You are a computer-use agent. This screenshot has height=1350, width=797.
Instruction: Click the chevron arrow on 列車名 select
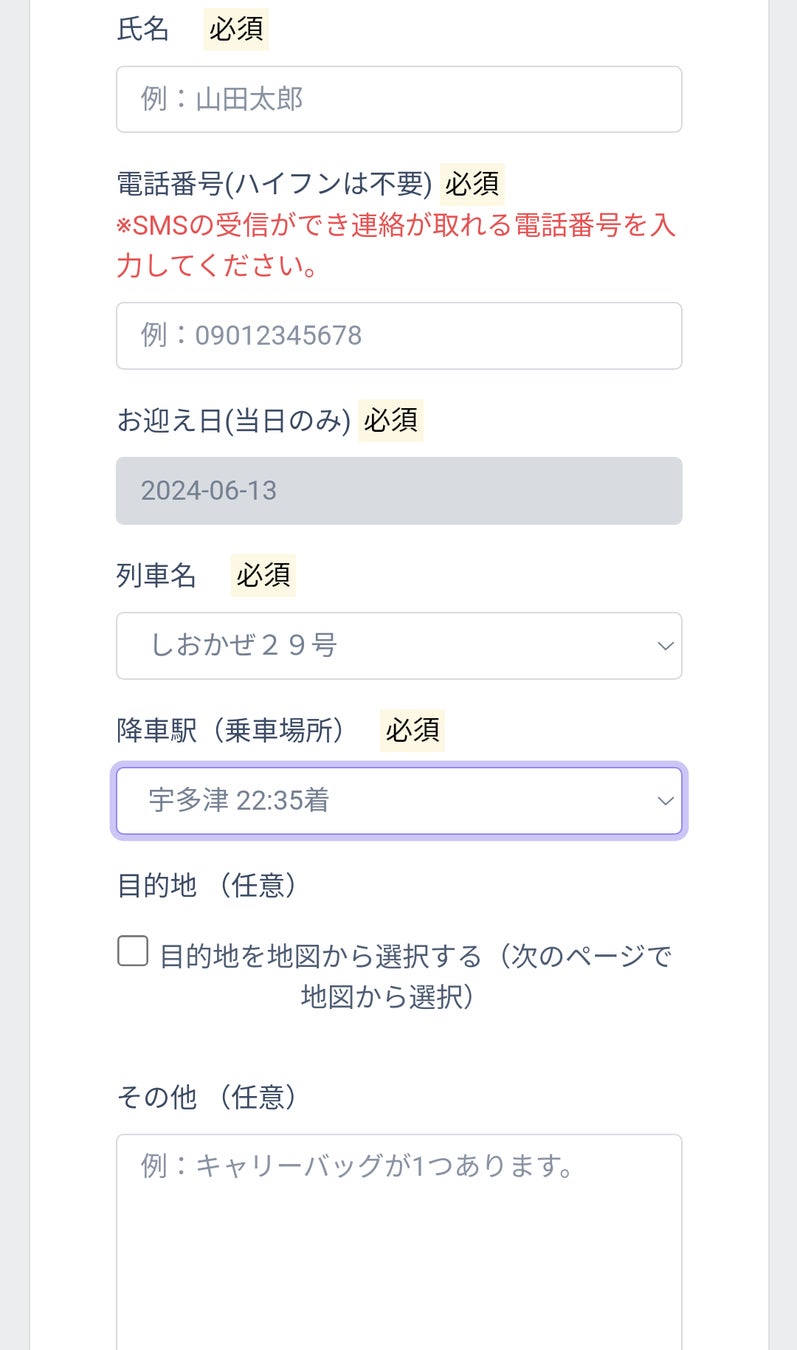[x=665, y=646]
